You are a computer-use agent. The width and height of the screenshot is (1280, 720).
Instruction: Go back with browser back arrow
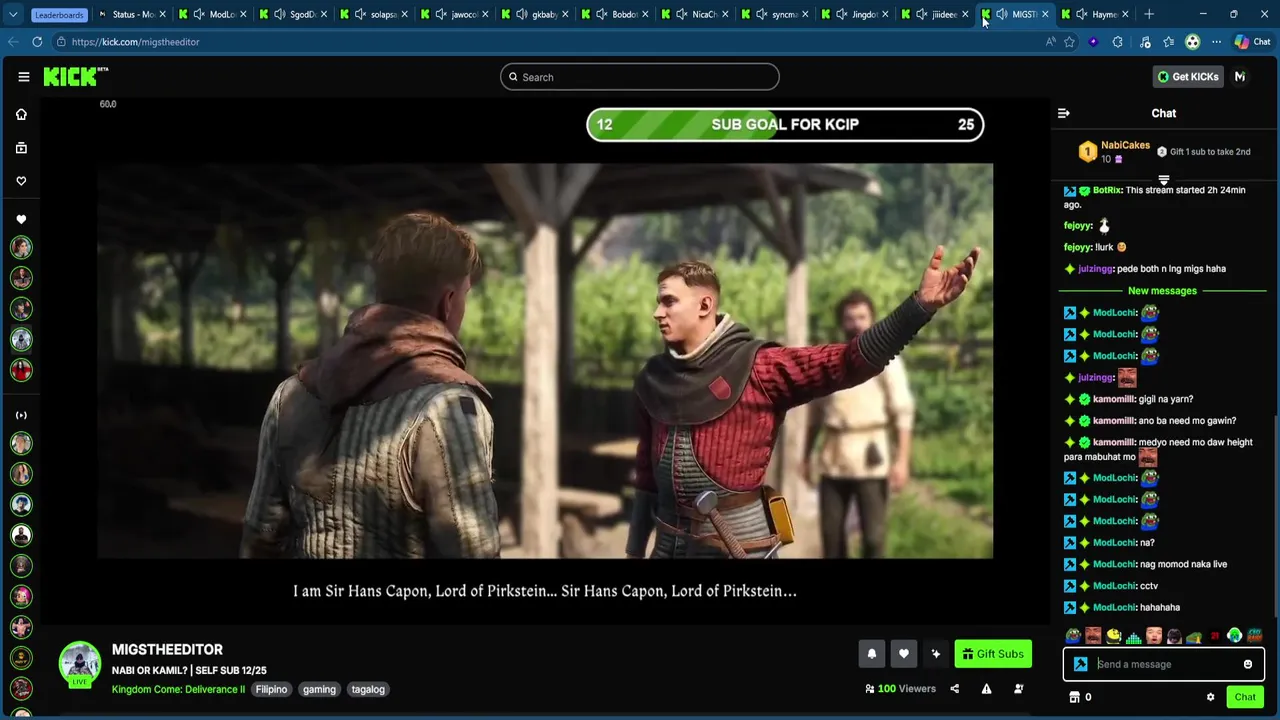13,42
